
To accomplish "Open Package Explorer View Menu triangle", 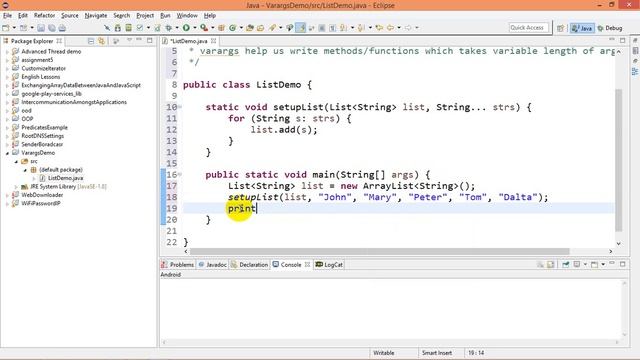I will point(129,40).
